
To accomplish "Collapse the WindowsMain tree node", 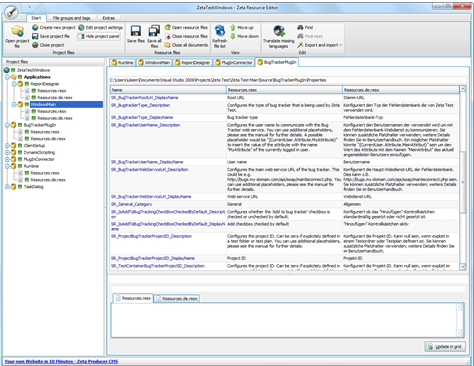I will (14, 105).
